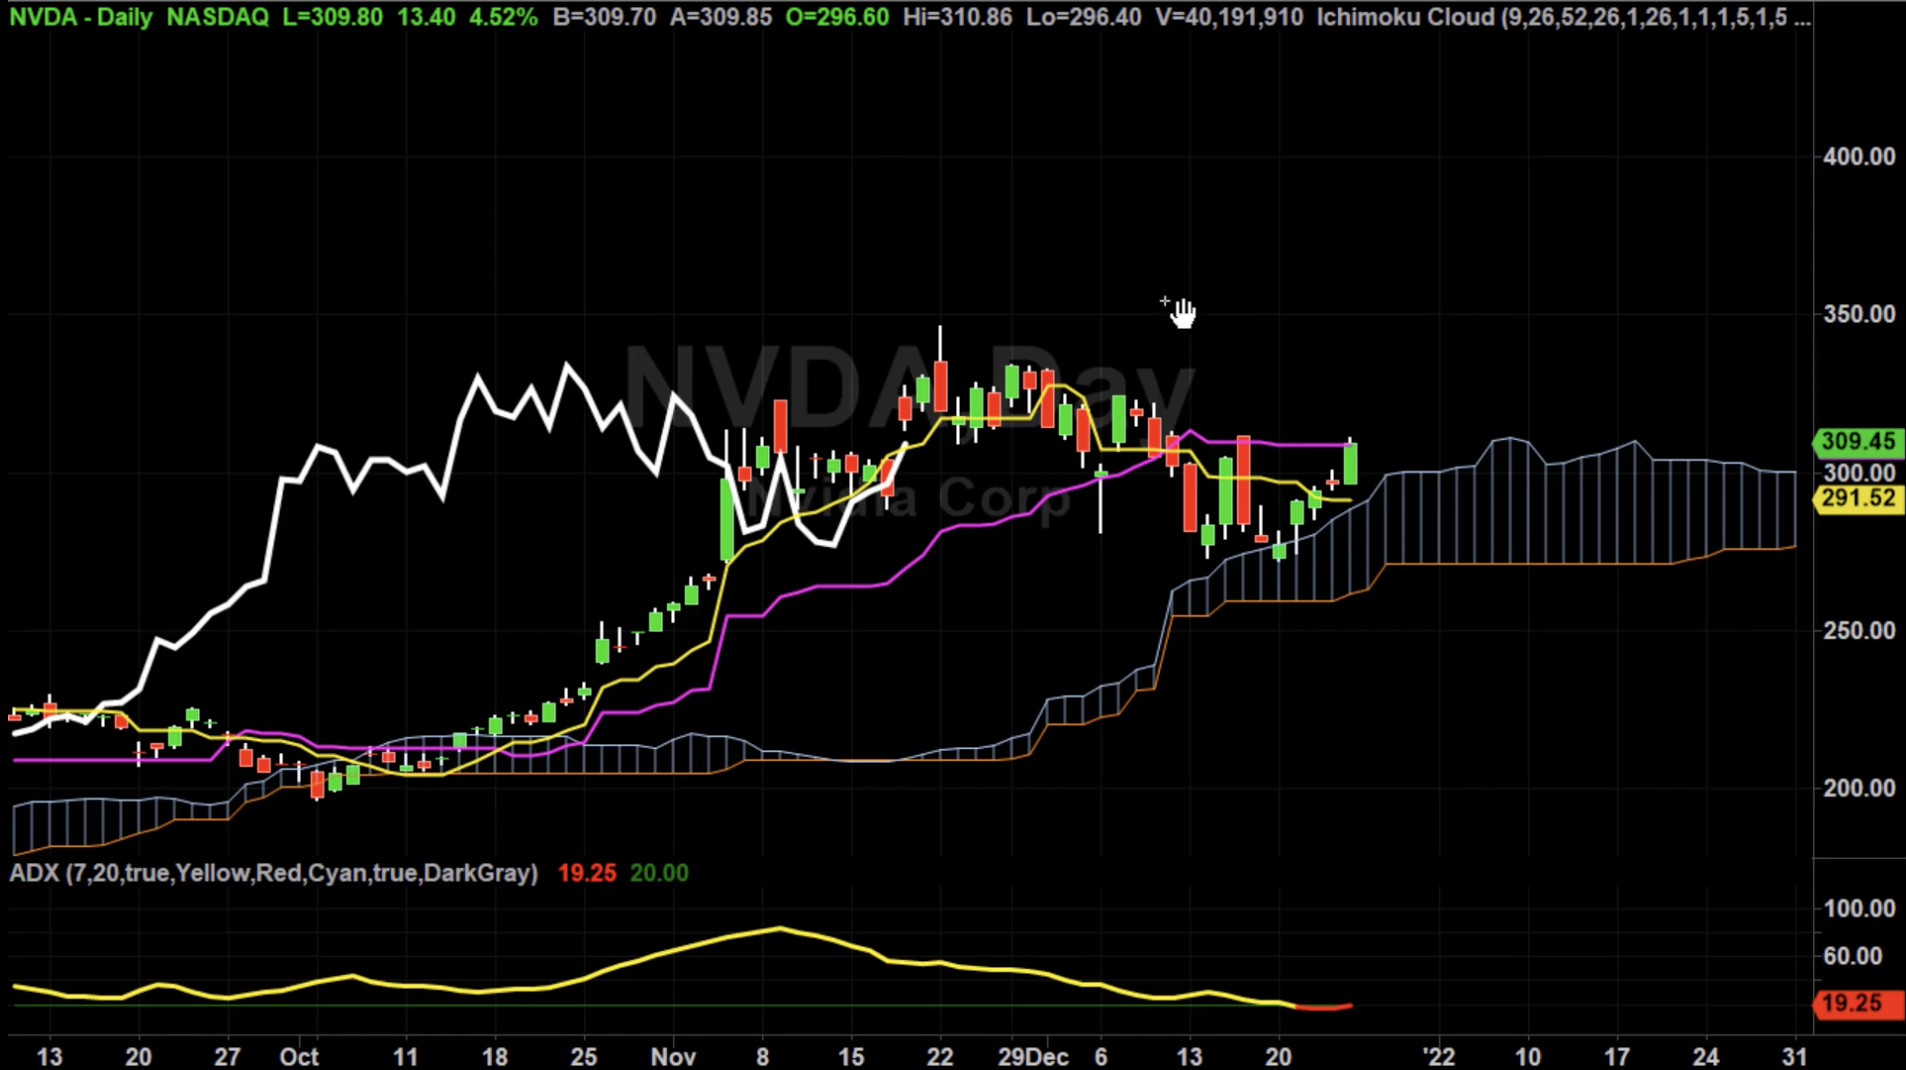Click the 22 date axis label
The image size is (1906, 1070).
940,1057
